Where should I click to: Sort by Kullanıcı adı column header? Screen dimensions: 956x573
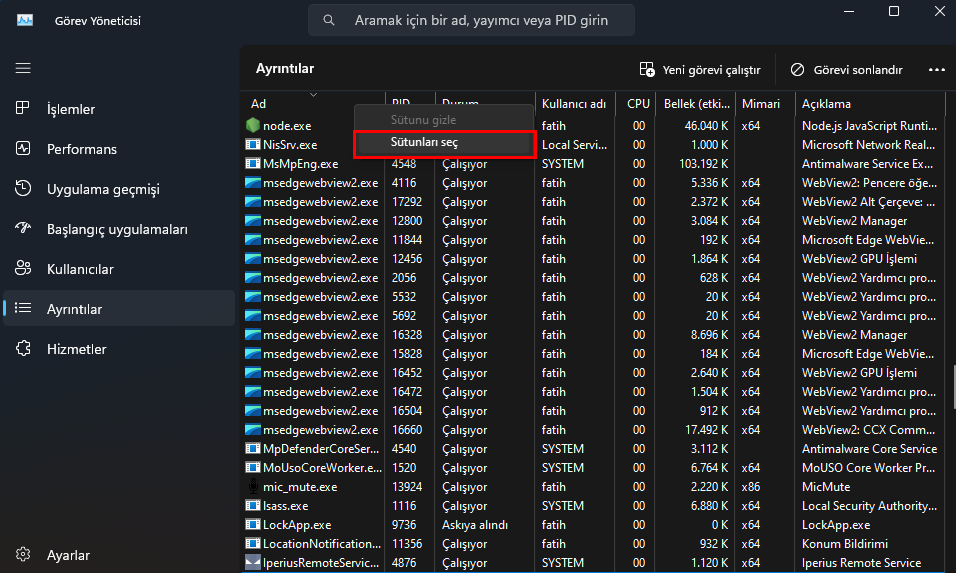tap(574, 104)
